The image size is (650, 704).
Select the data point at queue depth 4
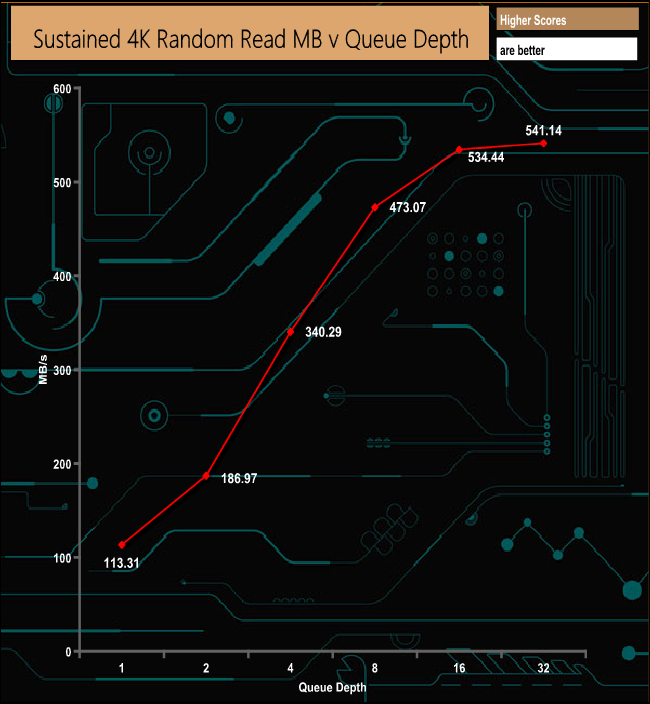pos(290,332)
